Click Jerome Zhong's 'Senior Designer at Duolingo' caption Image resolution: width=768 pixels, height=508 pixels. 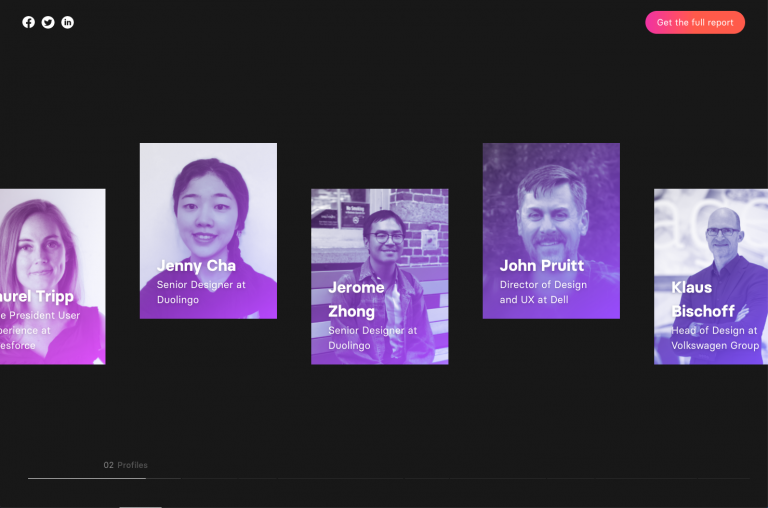[x=373, y=338]
